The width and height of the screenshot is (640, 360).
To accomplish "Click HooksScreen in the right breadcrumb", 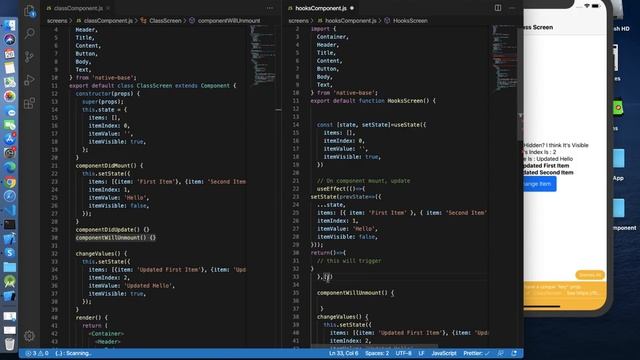I will (410, 20).
